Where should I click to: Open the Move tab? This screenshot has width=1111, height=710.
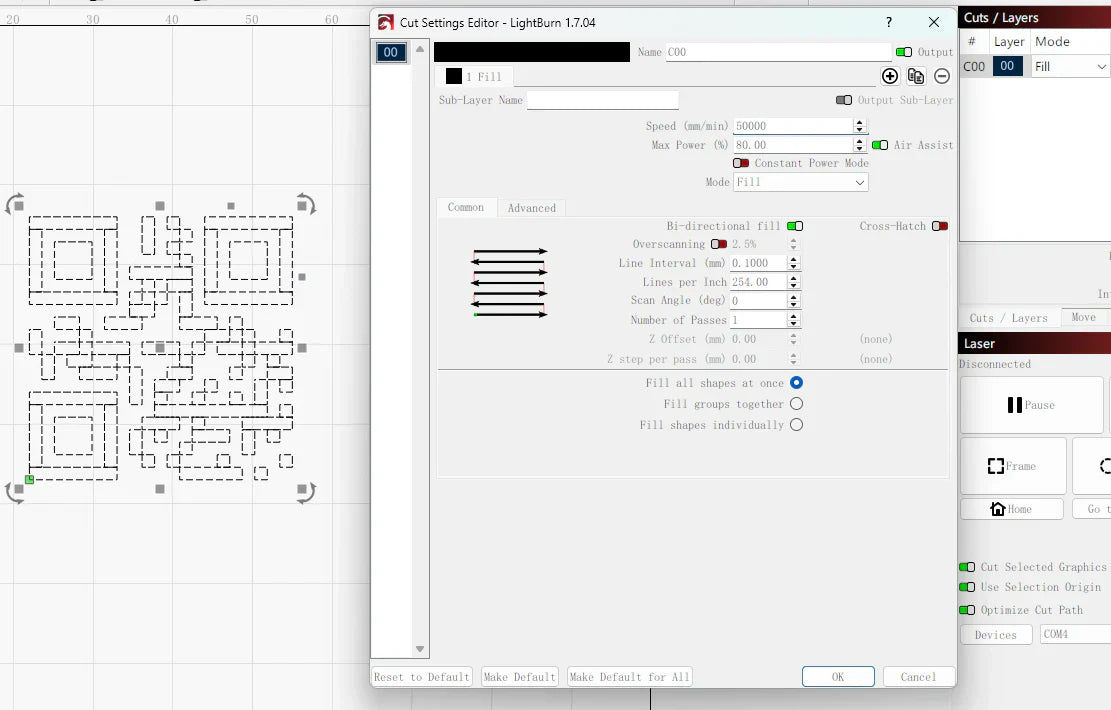point(1083,317)
